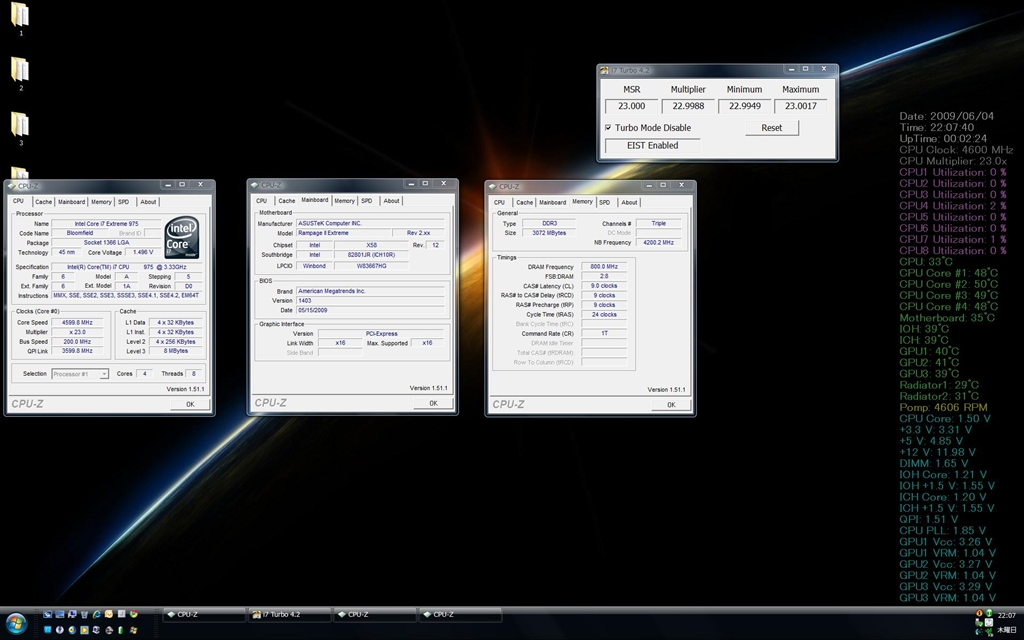Click the EIST Enabled status field

pos(652,146)
